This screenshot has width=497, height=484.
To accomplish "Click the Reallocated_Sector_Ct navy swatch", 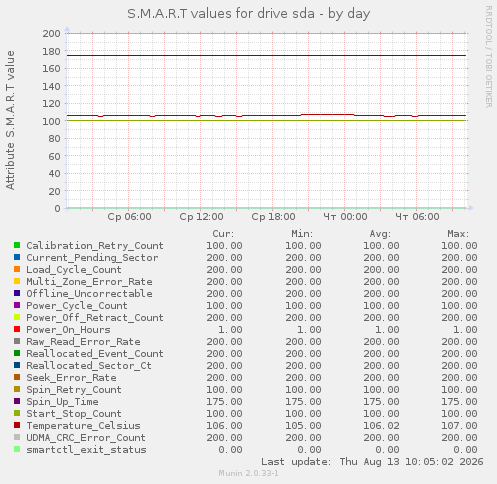I will [x=17, y=365].
